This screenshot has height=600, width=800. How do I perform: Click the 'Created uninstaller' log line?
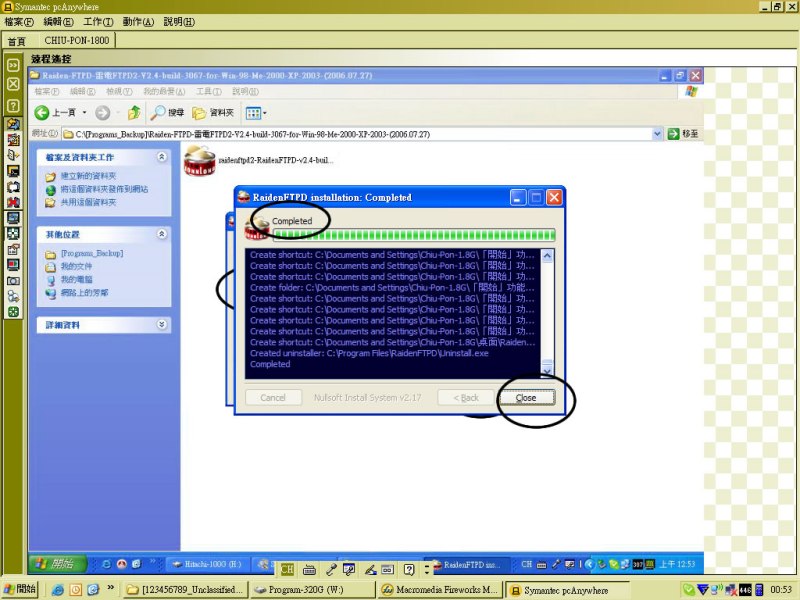369,353
